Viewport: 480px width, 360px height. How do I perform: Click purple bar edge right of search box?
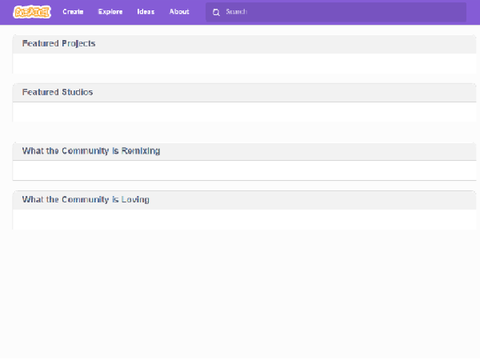(473, 12)
